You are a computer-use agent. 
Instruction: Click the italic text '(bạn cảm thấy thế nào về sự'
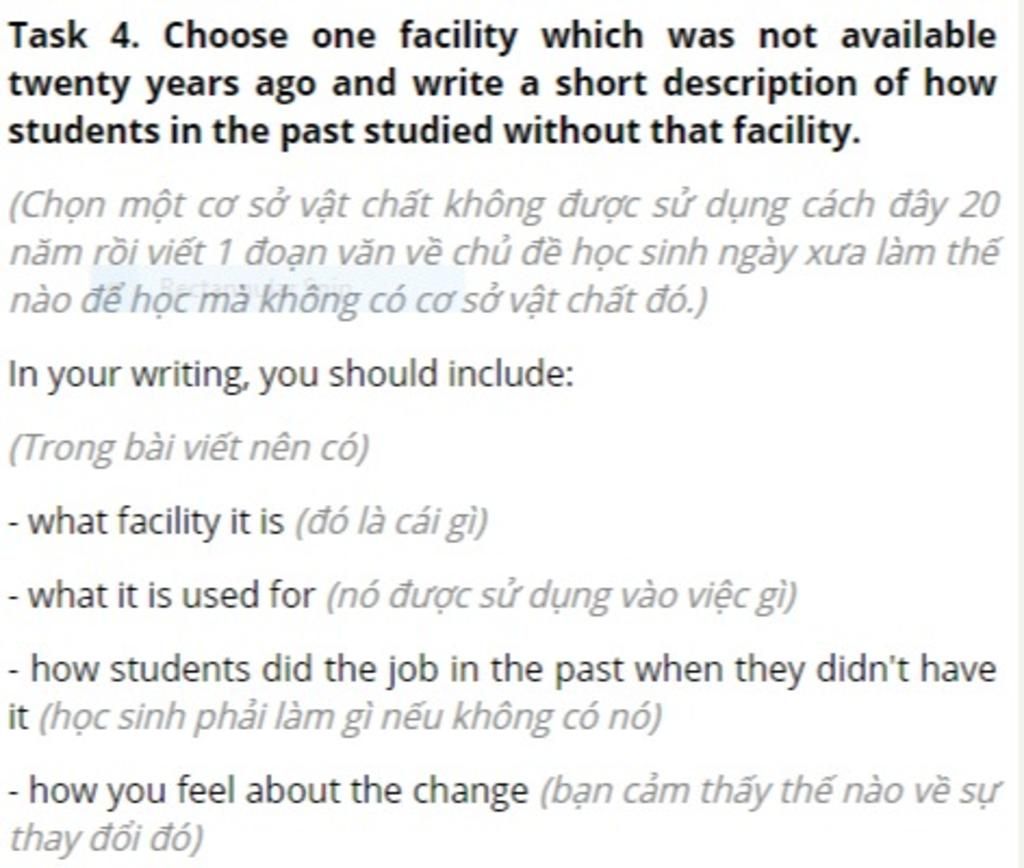click(x=769, y=792)
